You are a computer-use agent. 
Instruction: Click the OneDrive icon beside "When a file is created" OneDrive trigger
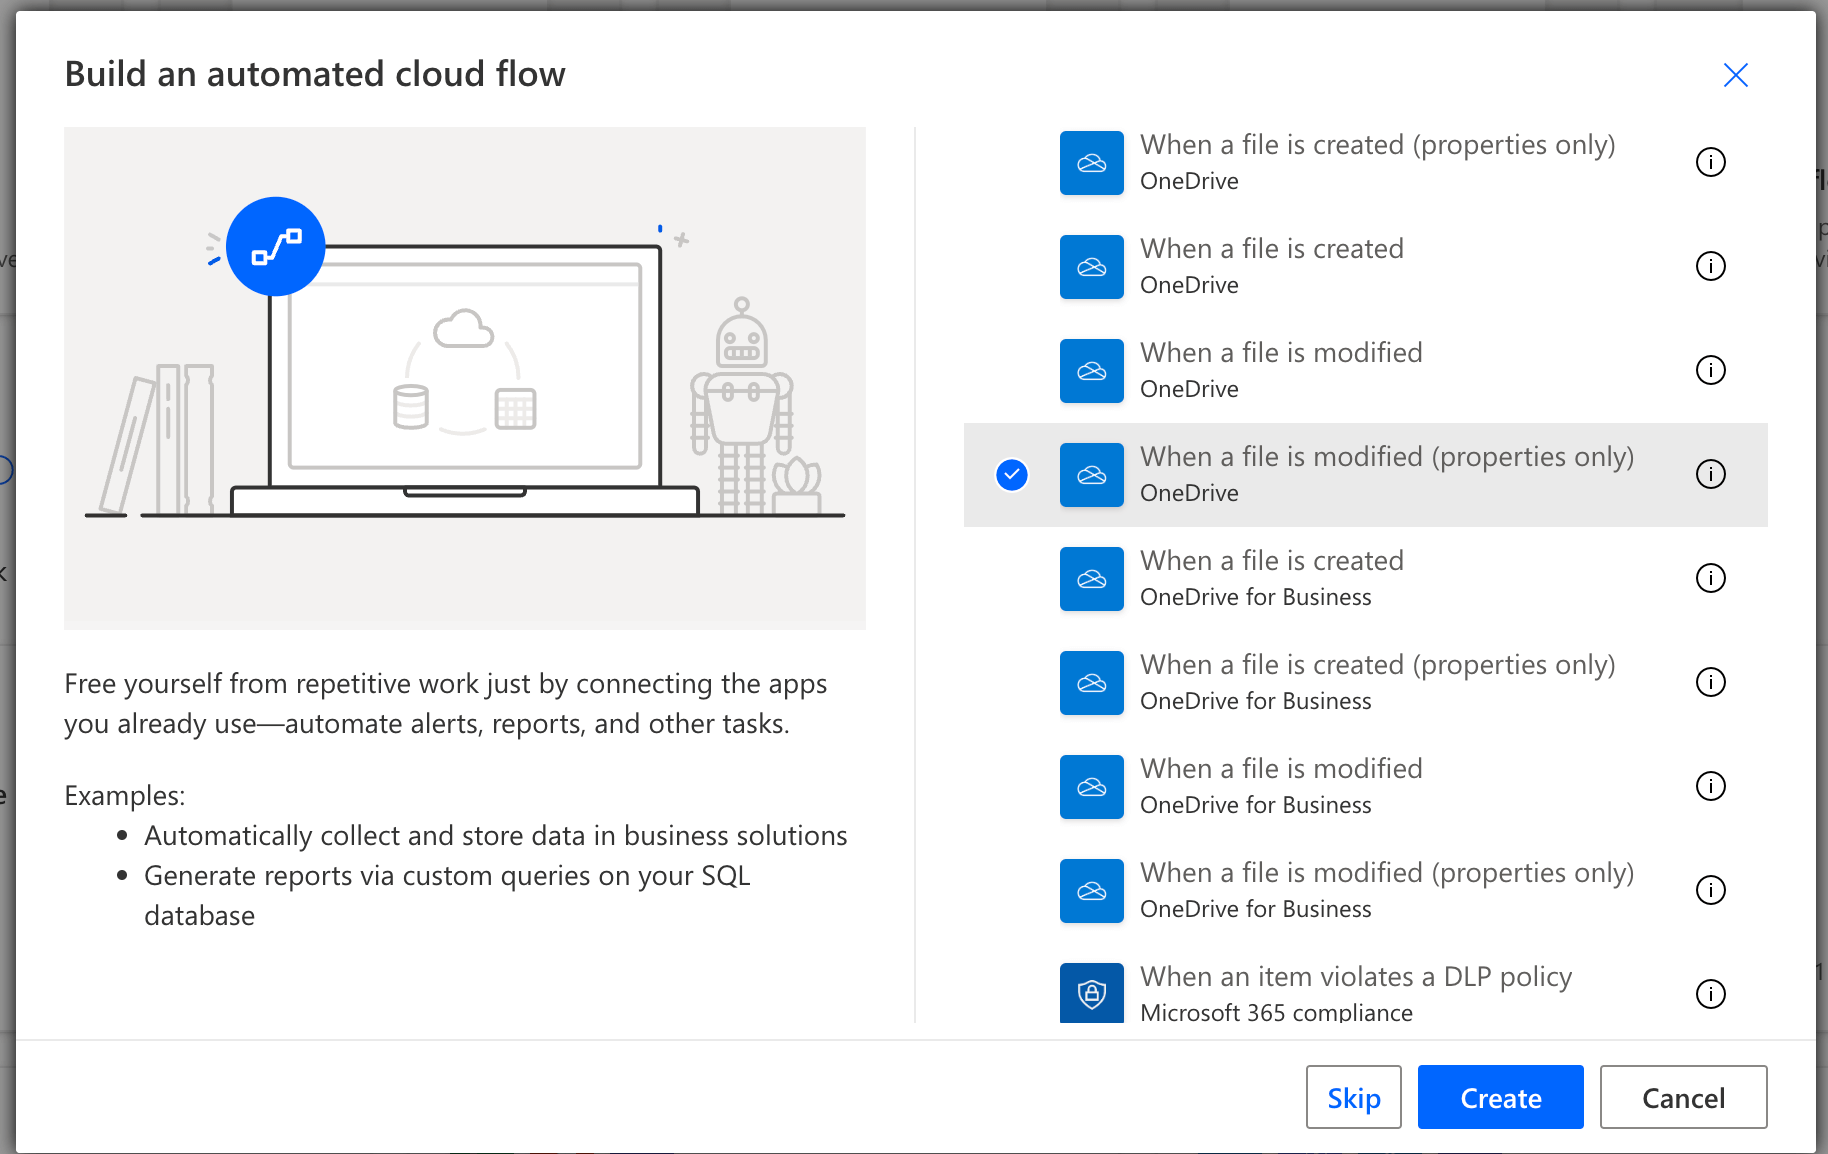pyautogui.click(x=1092, y=267)
